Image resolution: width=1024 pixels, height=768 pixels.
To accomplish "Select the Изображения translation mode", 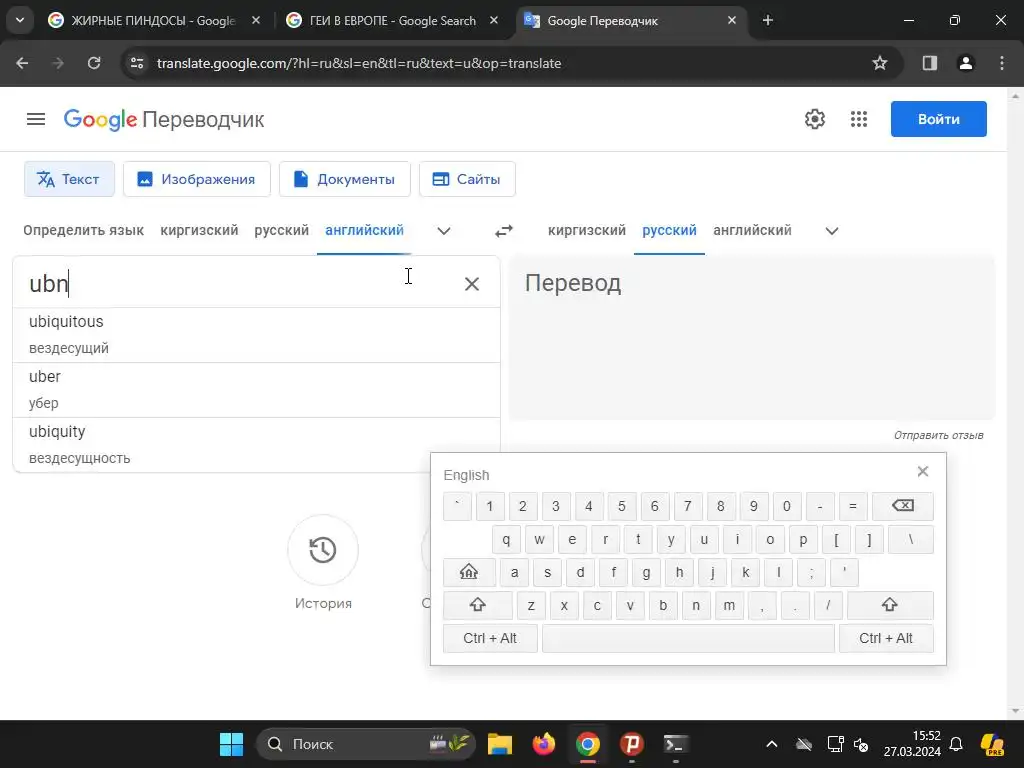I will pyautogui.click(x=197, y=179).
